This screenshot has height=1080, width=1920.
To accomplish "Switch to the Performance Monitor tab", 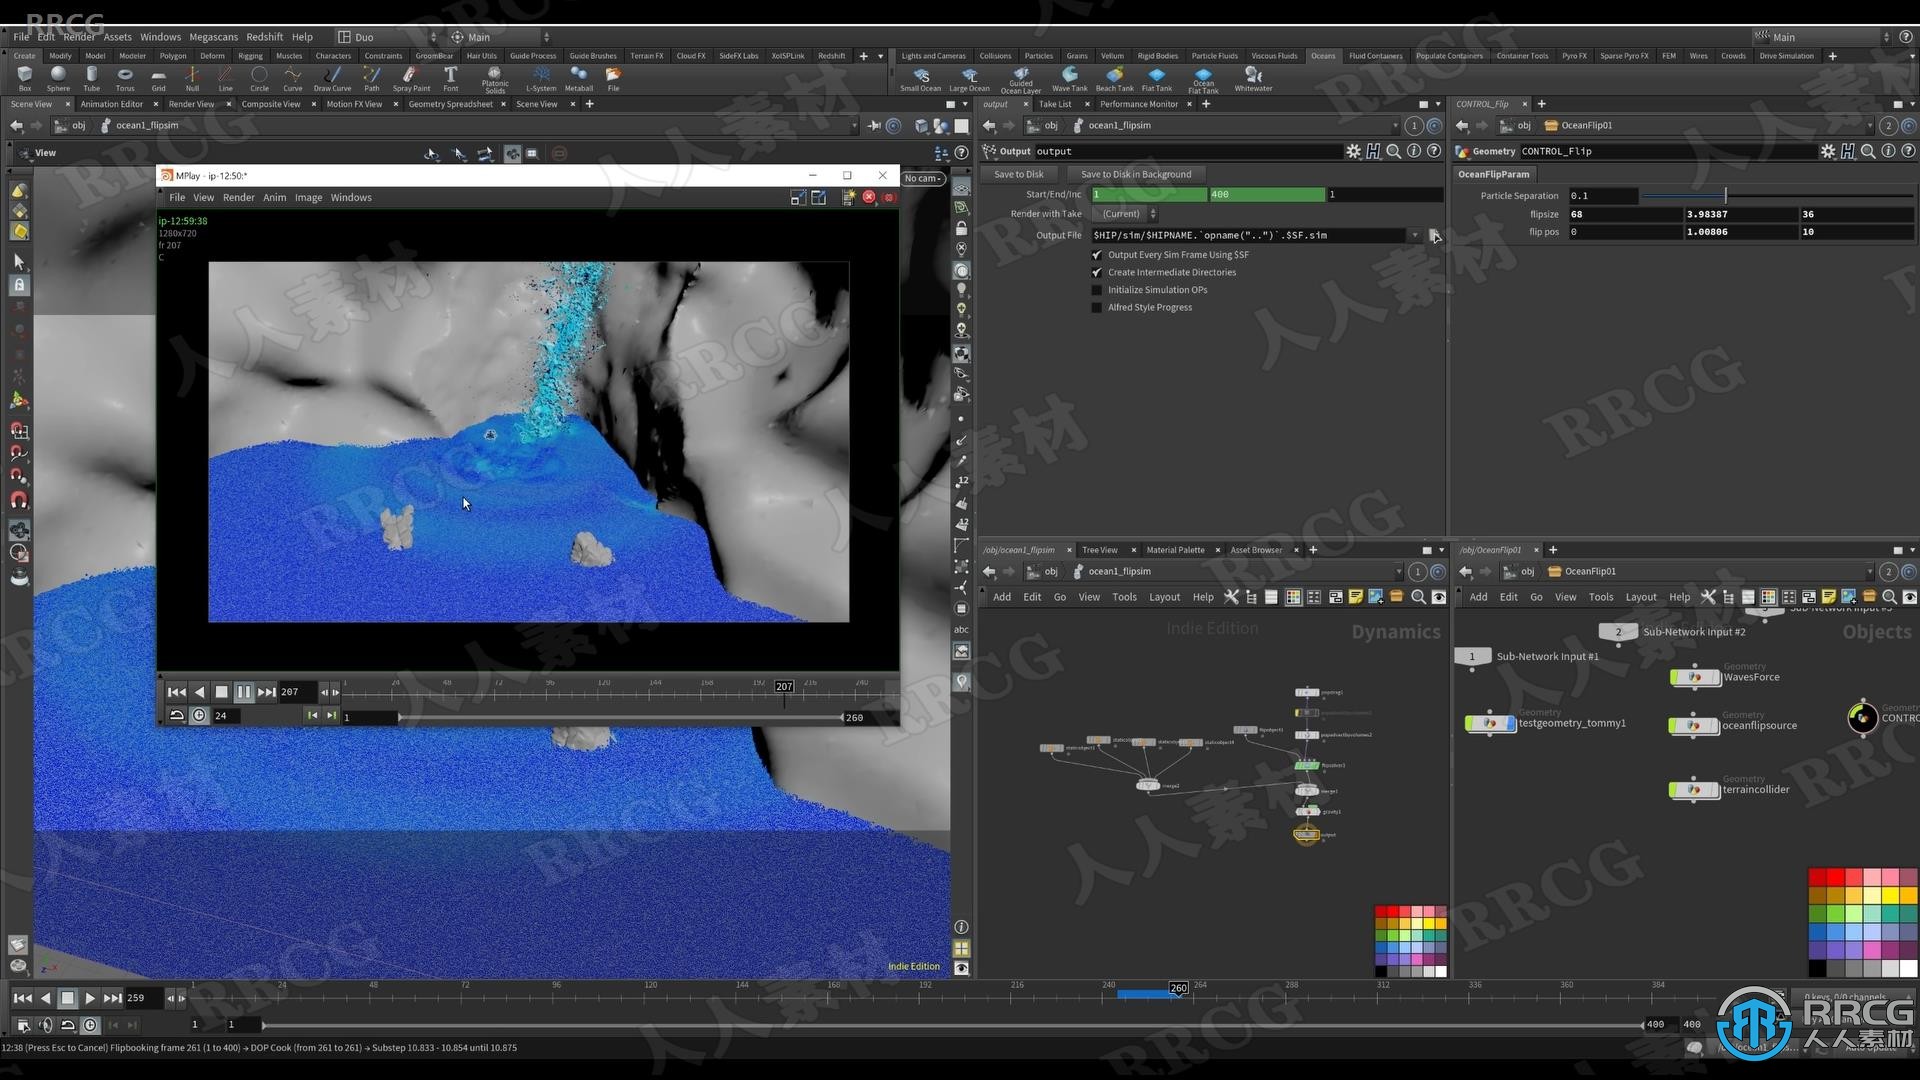I will [x=1138, y=104].
